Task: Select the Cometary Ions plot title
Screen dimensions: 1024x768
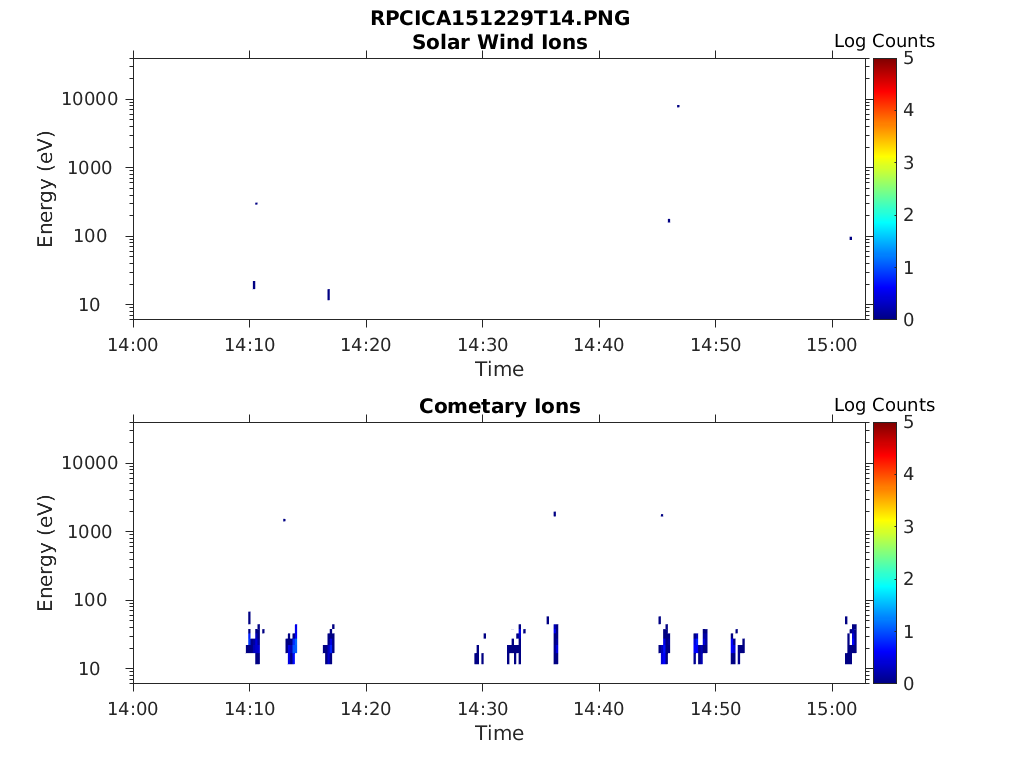Action: [x=500, y=406]
